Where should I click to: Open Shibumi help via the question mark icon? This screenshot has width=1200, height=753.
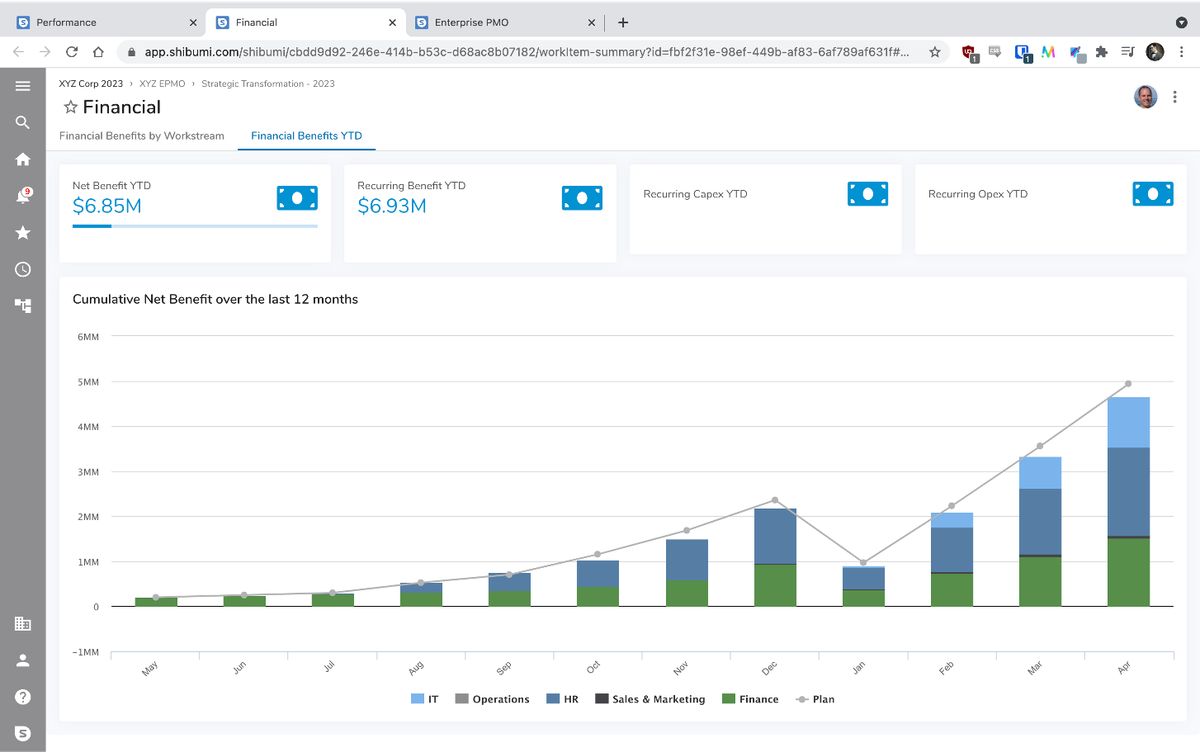click(23, 695)
